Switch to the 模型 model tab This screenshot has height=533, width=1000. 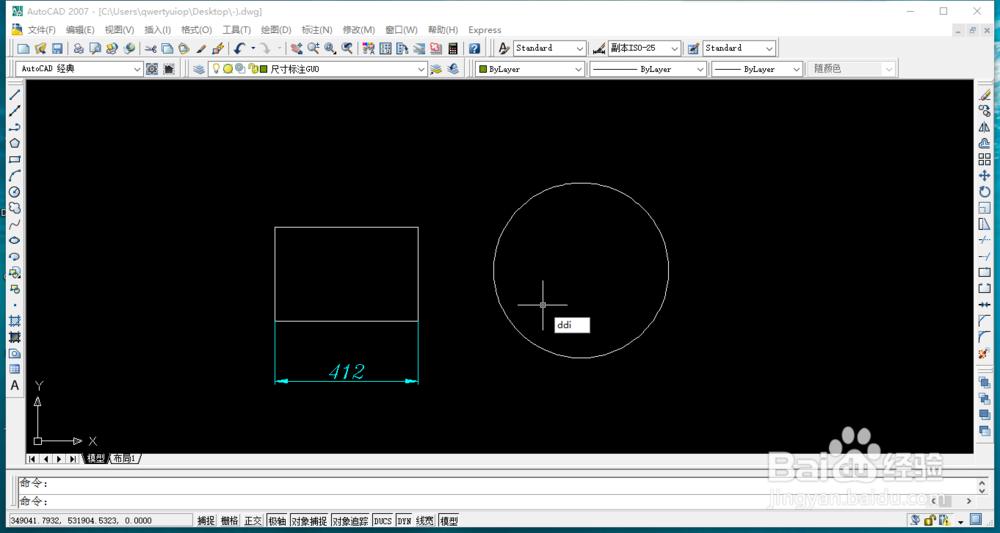pos(96,458)
